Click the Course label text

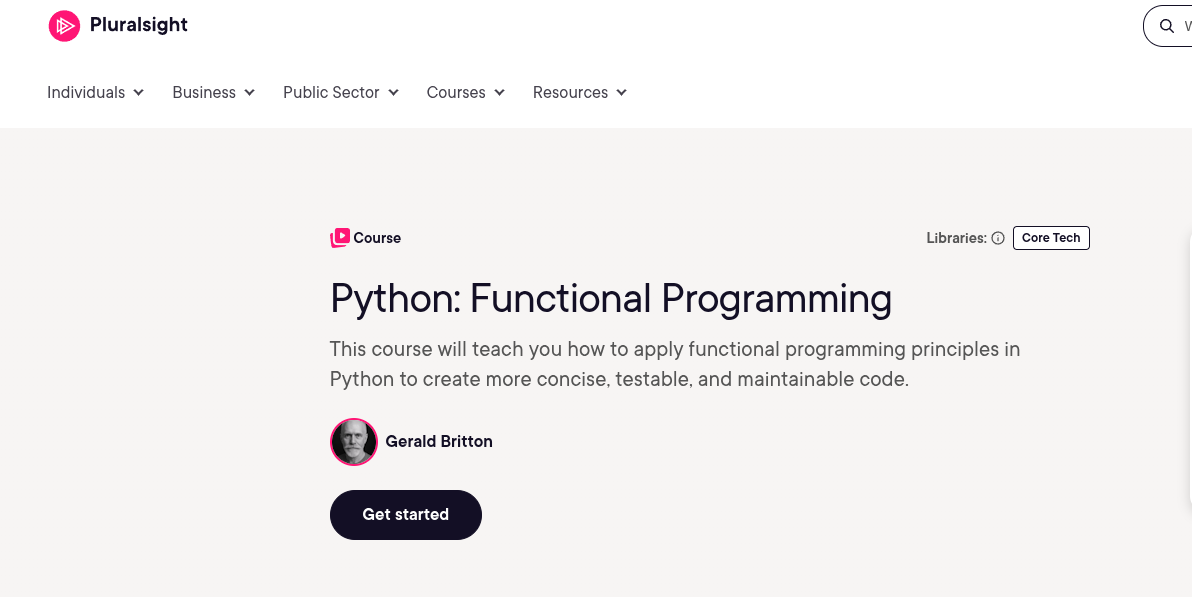tap(377, 238)
